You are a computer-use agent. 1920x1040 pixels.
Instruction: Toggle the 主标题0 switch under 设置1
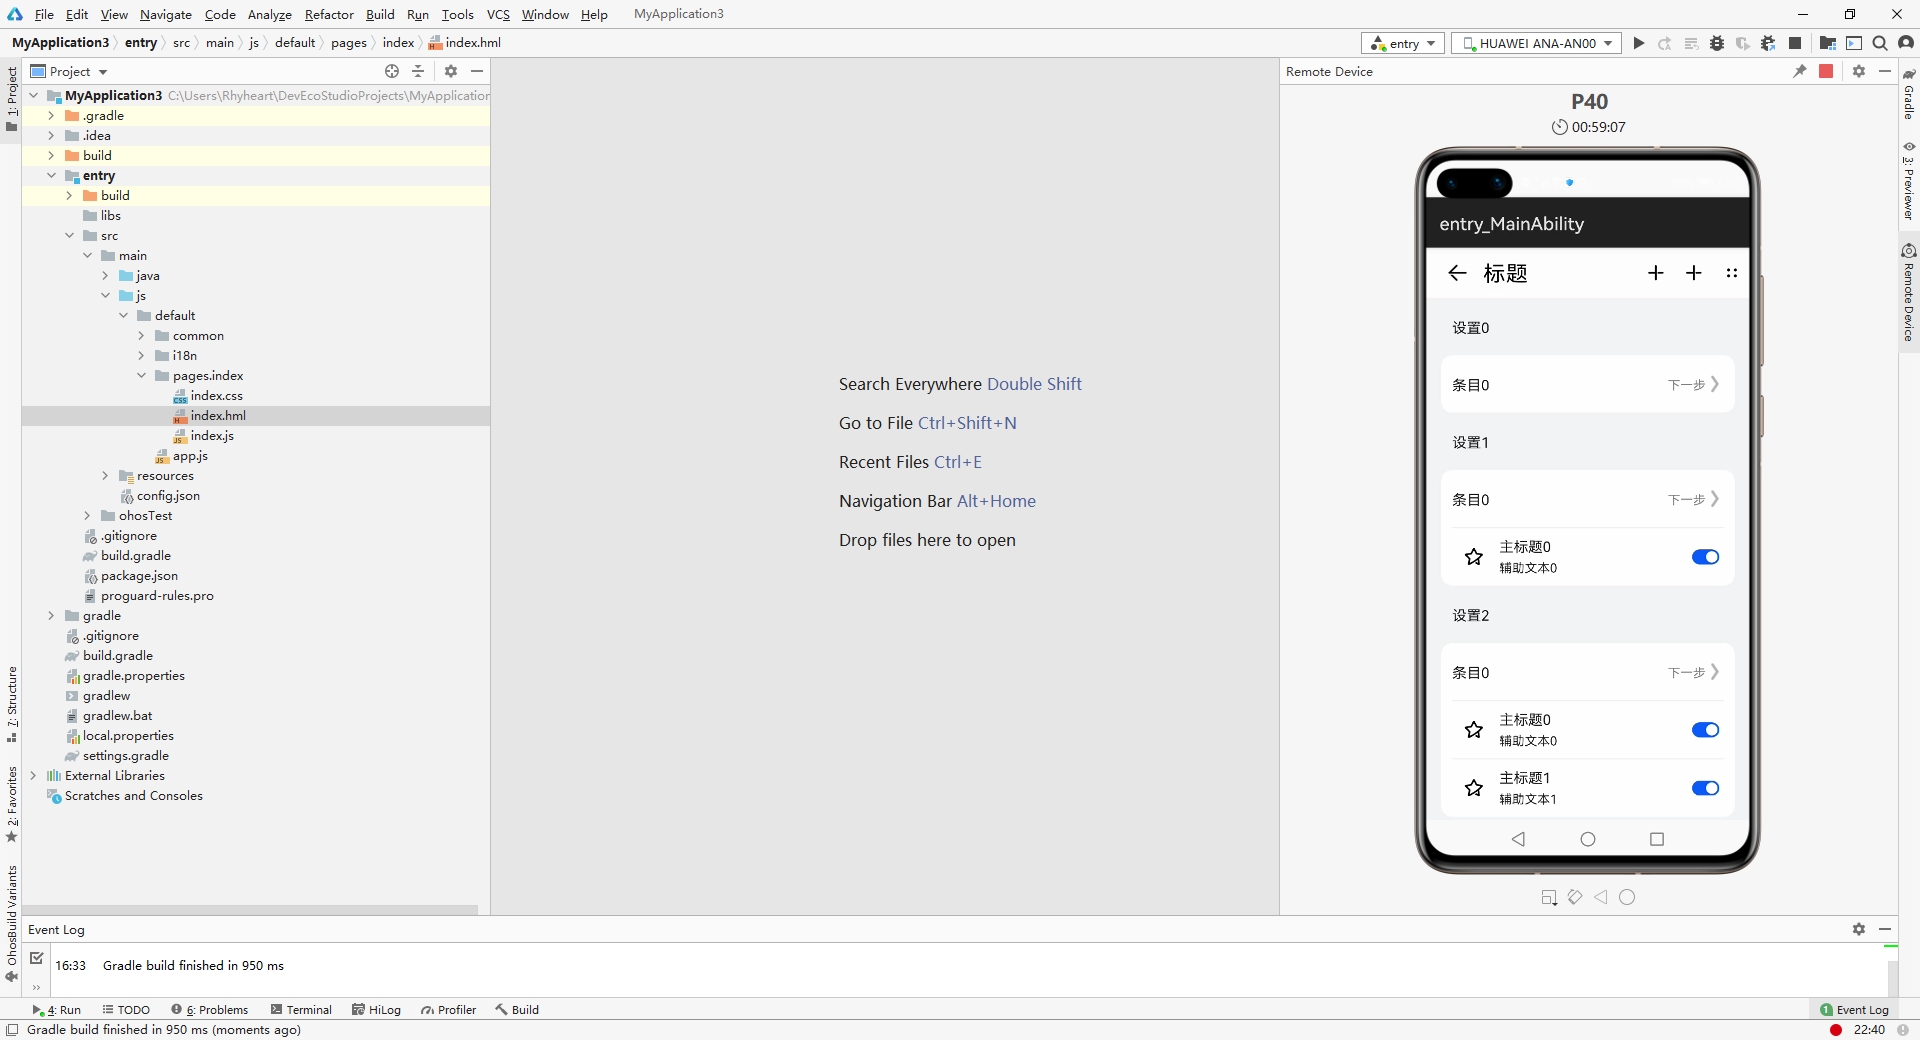[x=1705, y=557]
